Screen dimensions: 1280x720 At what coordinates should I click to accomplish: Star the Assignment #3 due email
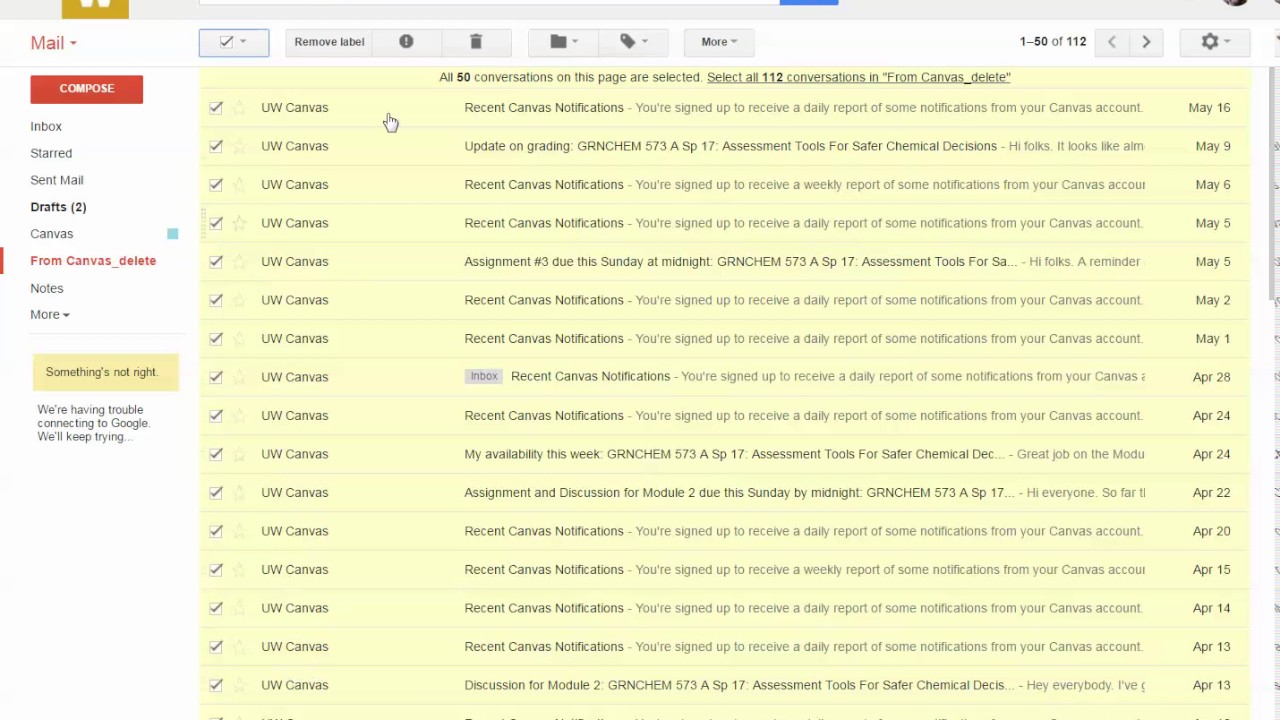(239, 261)
